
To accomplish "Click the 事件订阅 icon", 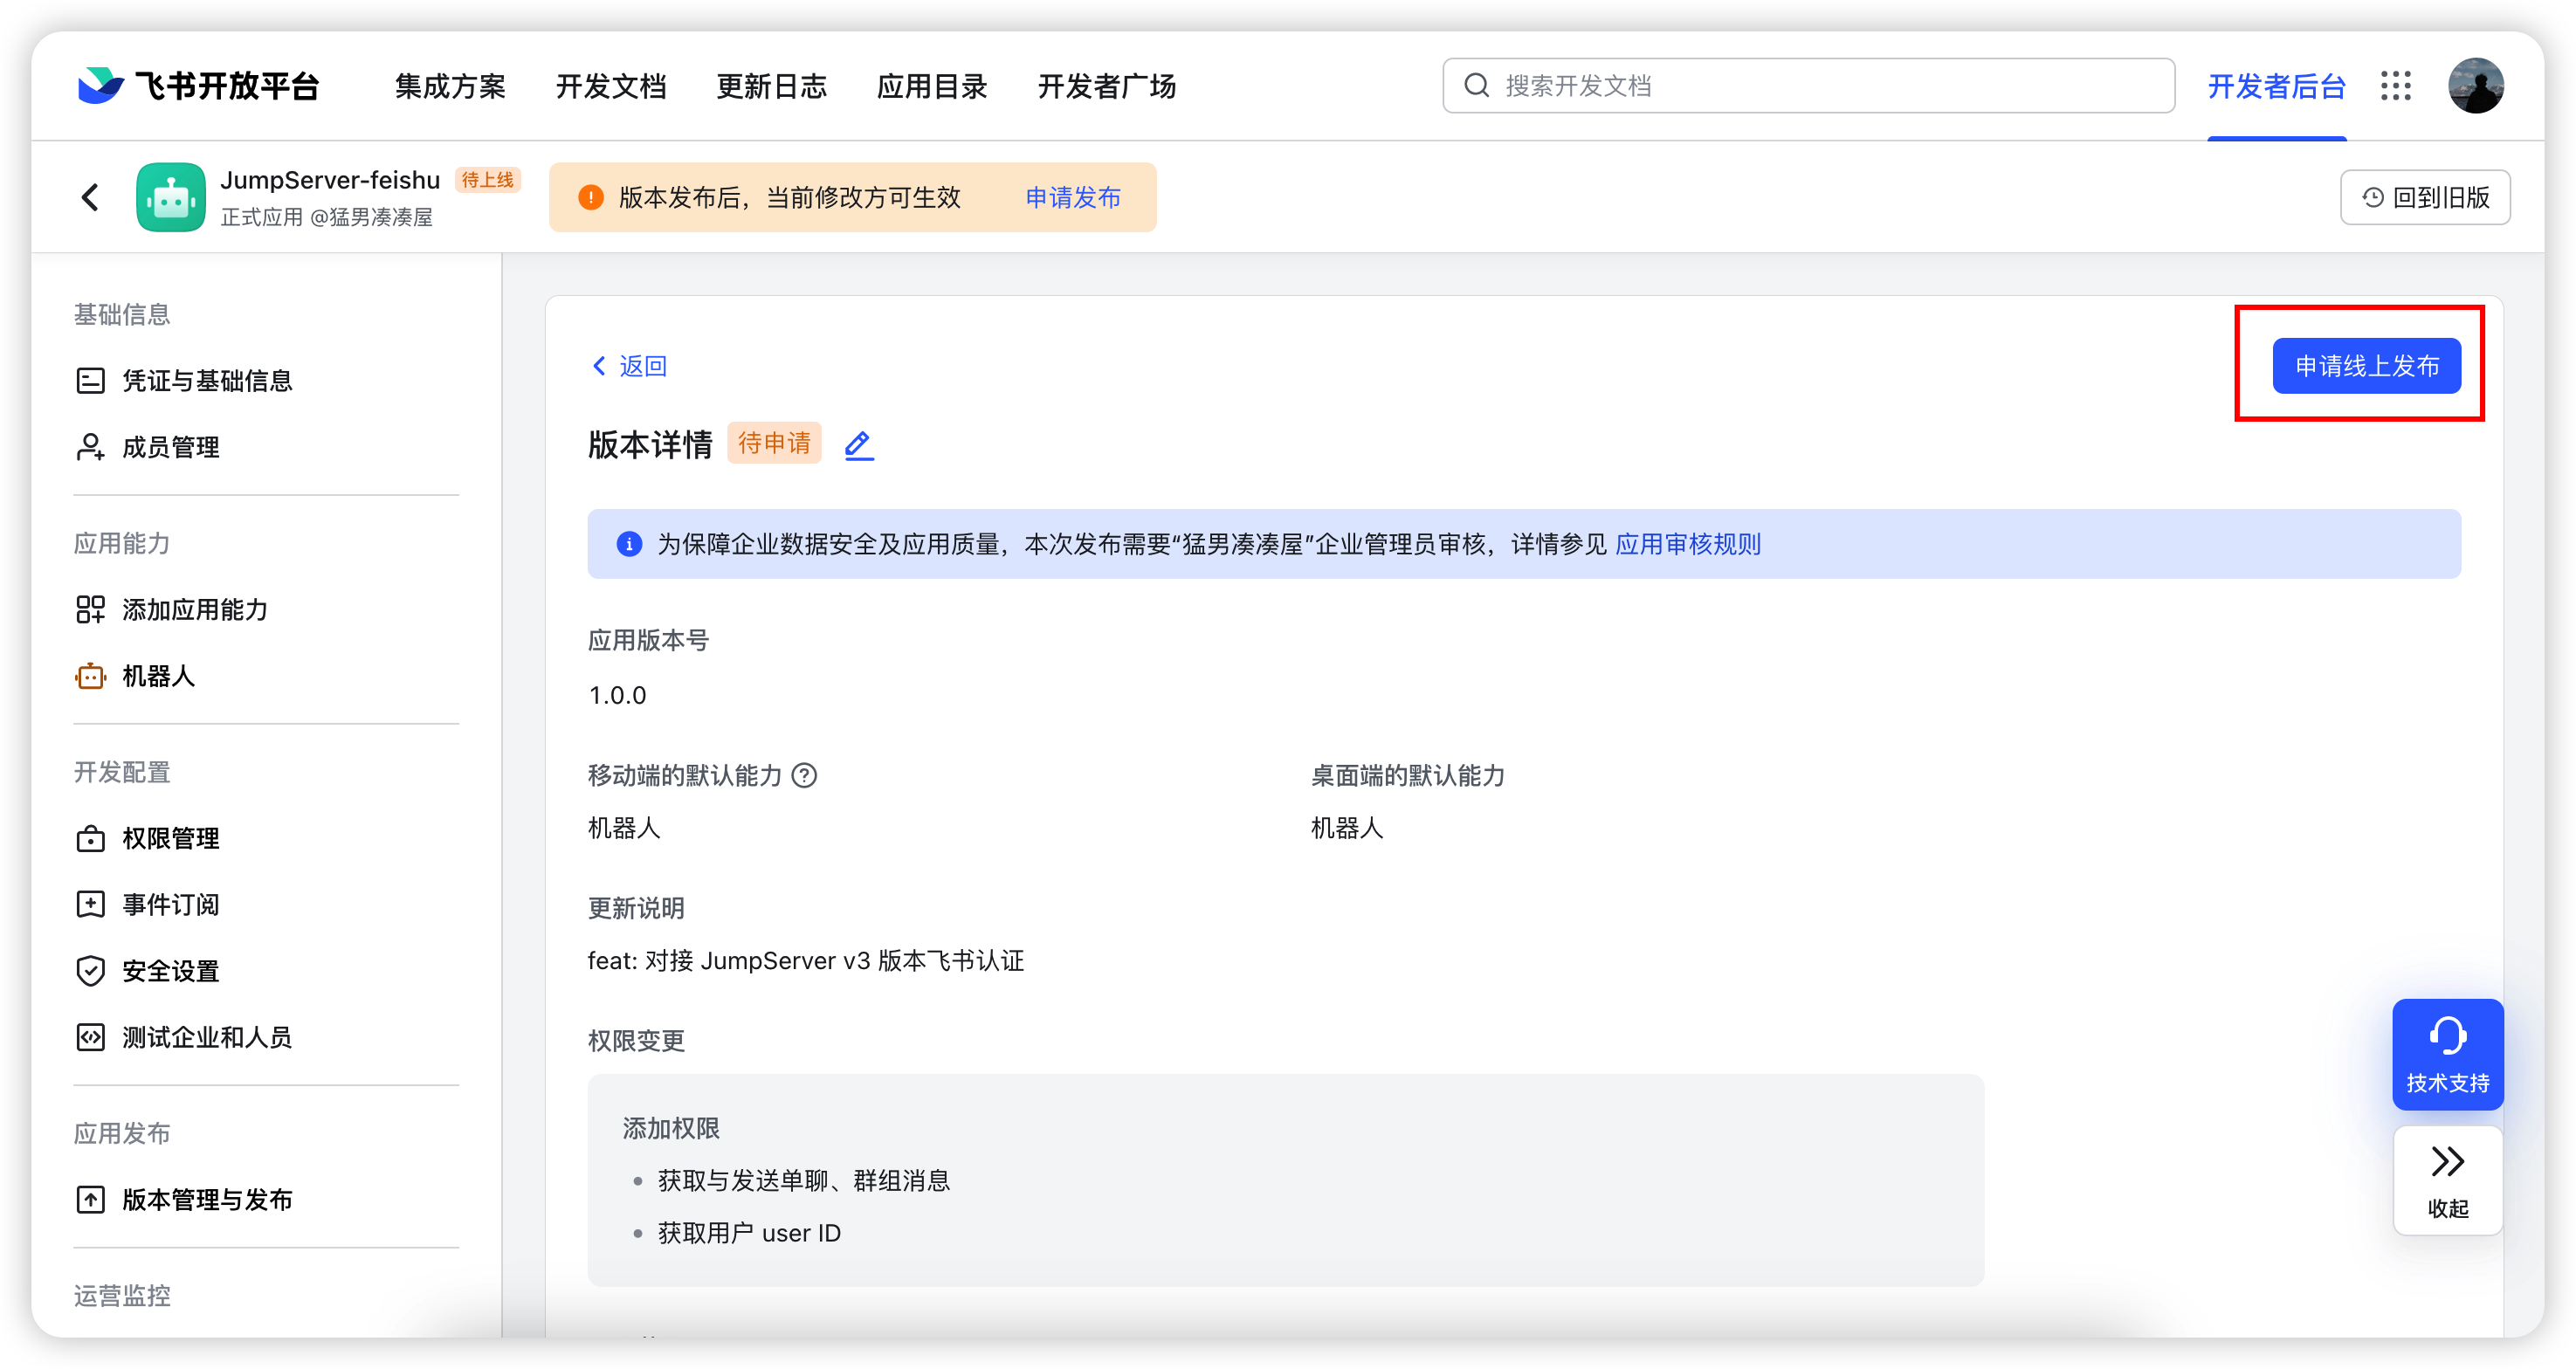I will [x=90, y=904].
